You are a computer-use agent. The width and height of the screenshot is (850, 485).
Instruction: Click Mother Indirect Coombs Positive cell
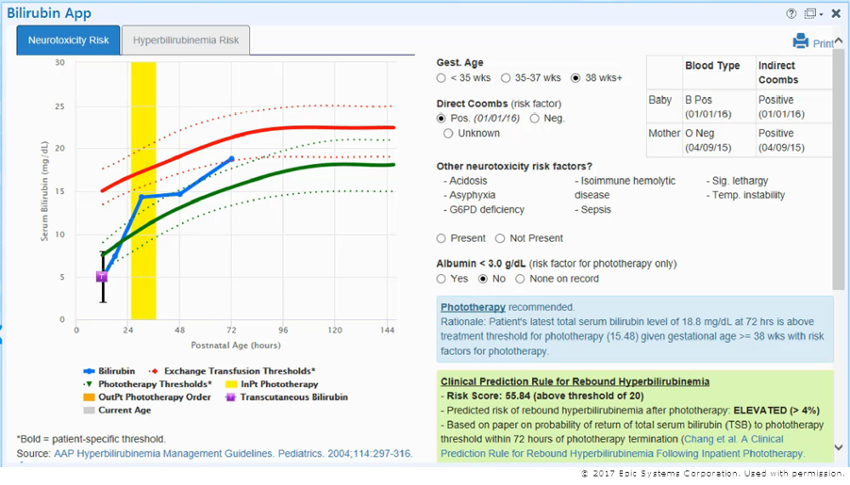pos(794,140)
